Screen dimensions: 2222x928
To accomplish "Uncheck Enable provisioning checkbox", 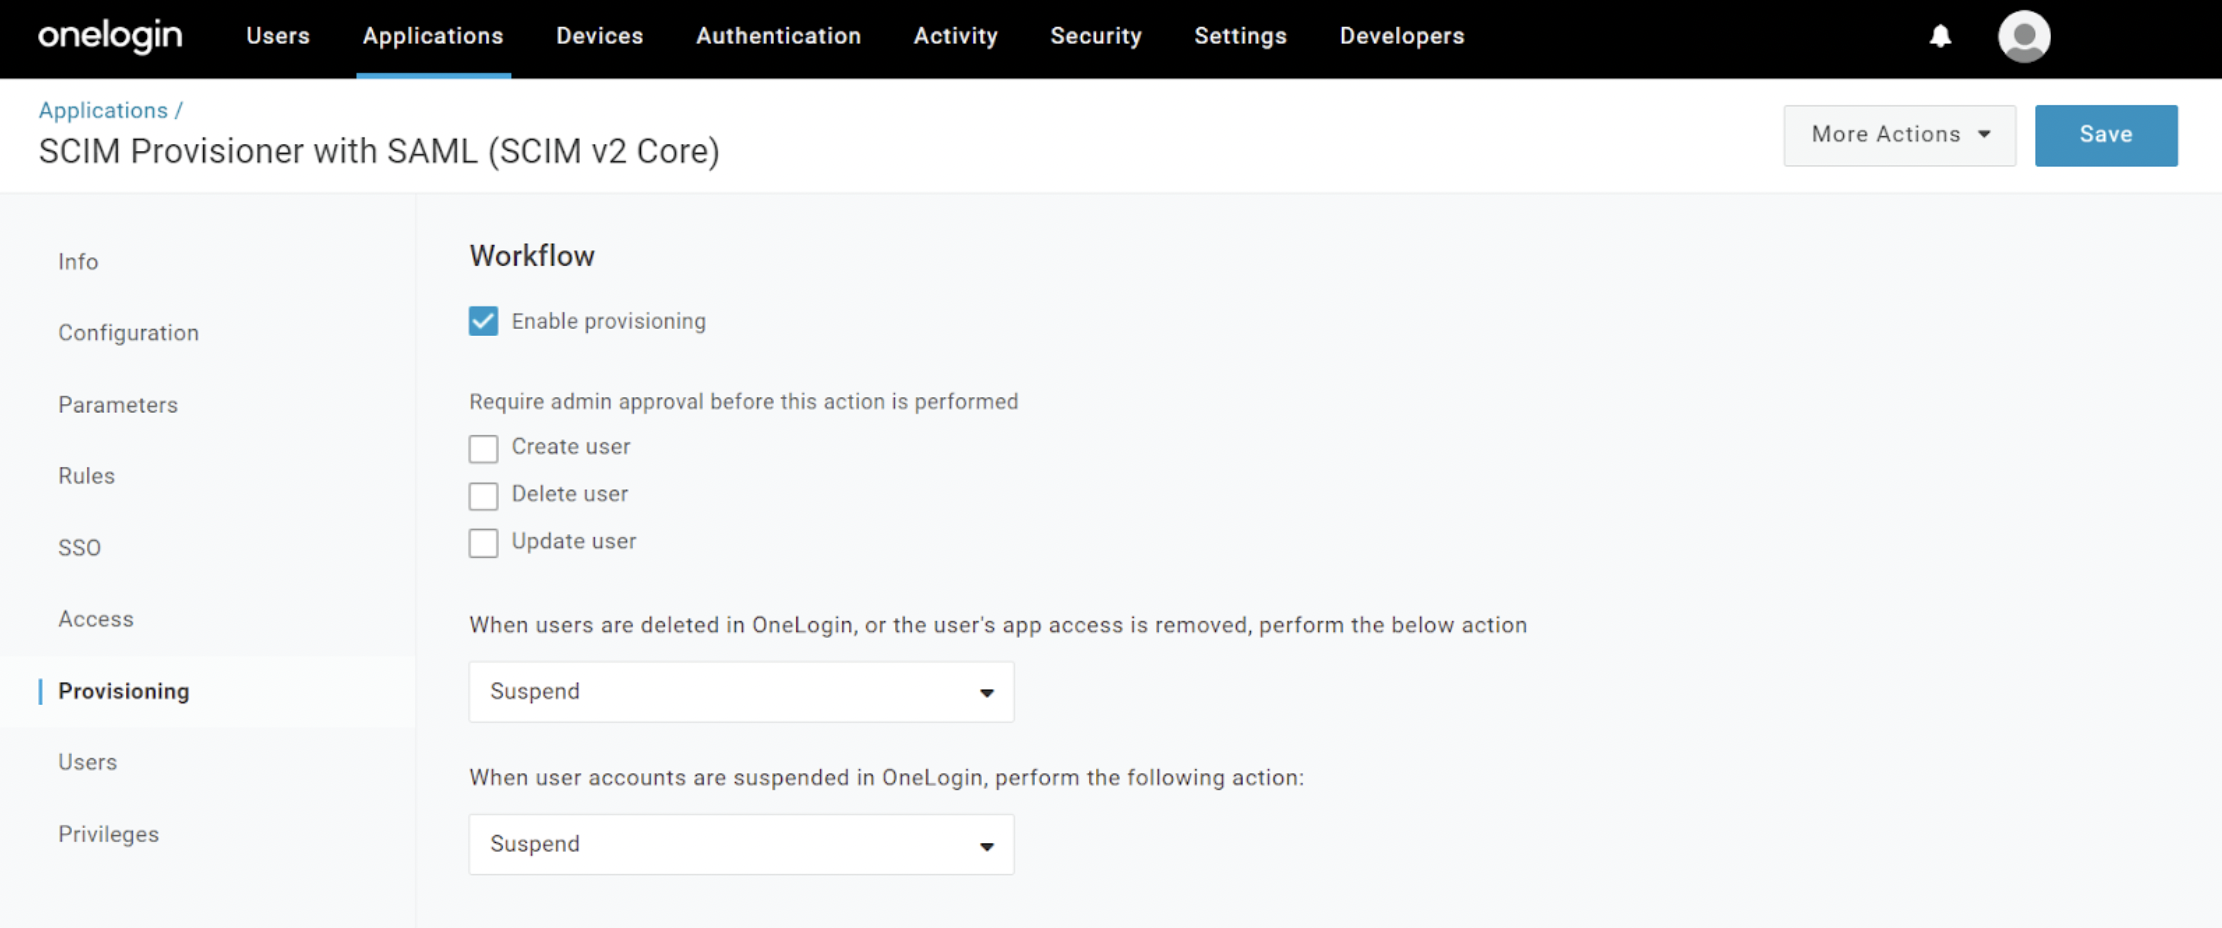I will [483, 321].
